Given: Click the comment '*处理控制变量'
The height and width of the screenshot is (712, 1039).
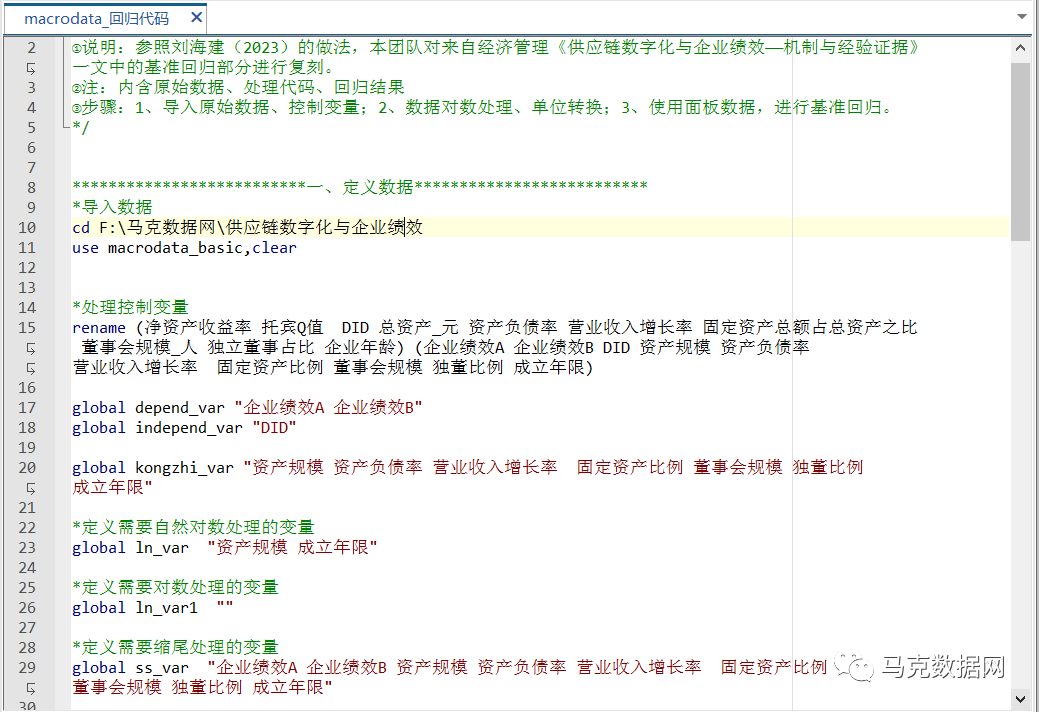Looking at the screenshot, I should pos(131,307).
